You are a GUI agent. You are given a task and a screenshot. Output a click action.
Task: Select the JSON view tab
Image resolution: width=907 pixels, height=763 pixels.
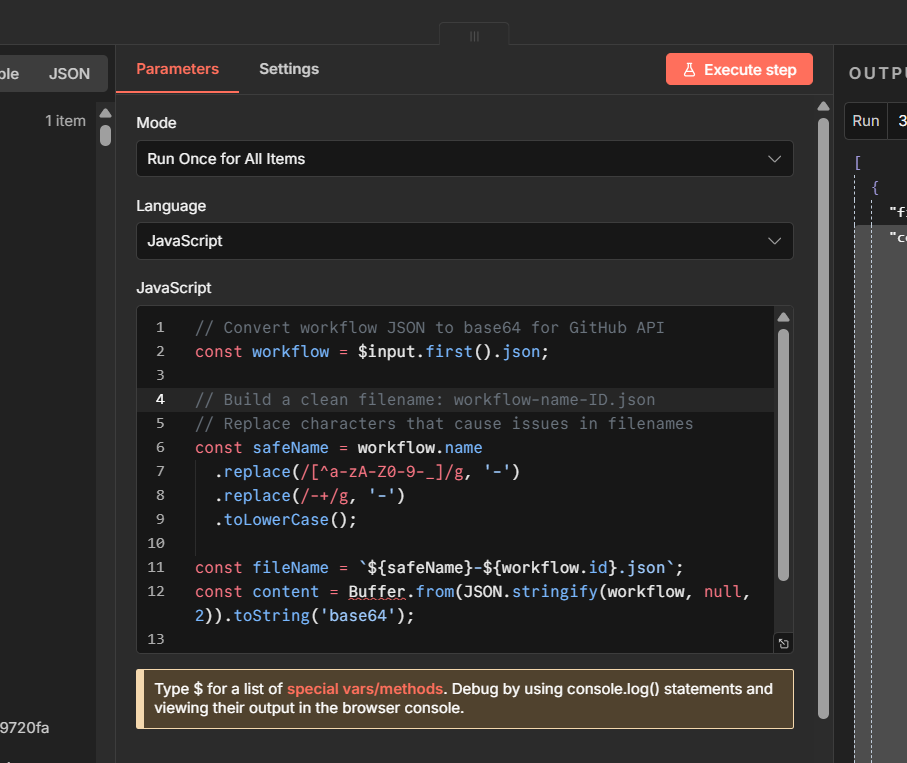[69, 73]
